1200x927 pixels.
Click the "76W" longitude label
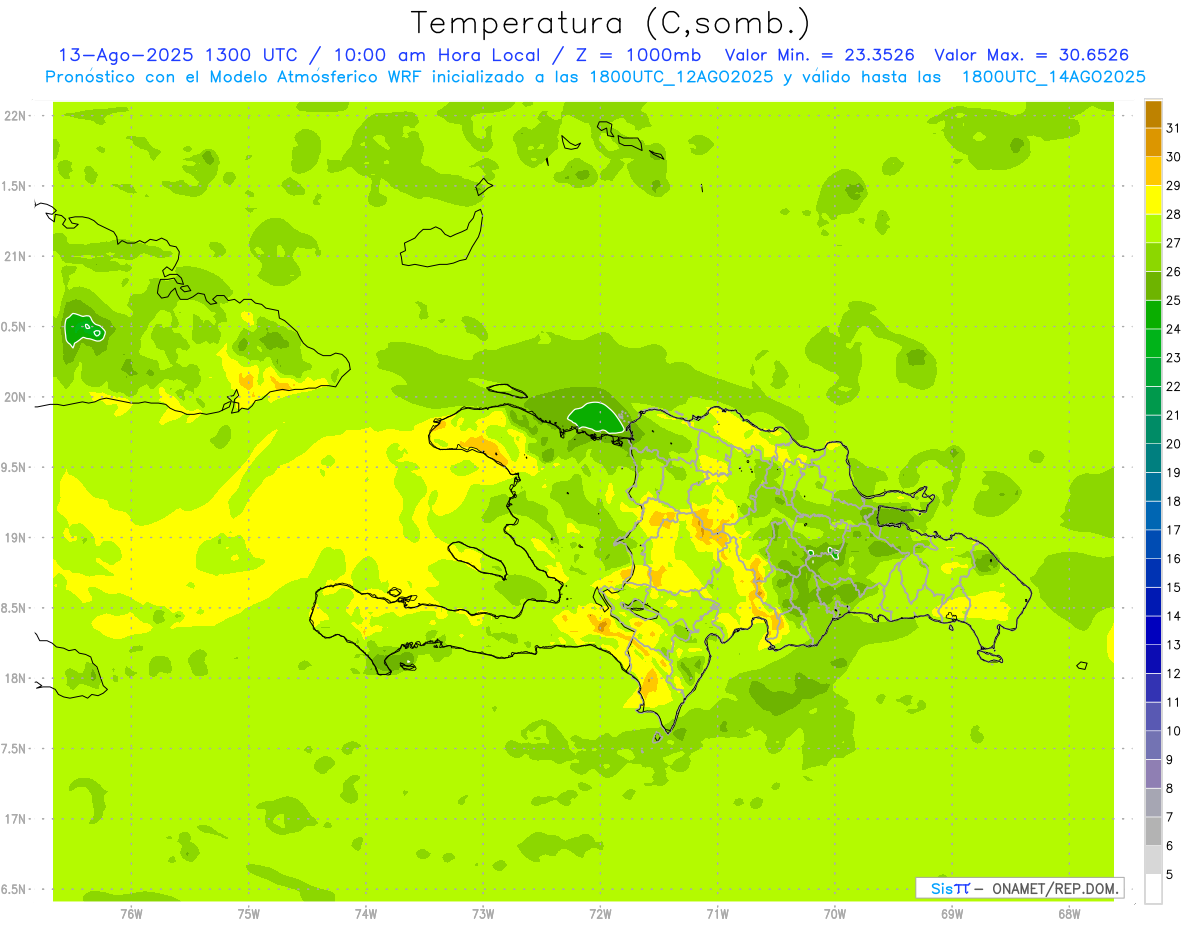[131, 914]
